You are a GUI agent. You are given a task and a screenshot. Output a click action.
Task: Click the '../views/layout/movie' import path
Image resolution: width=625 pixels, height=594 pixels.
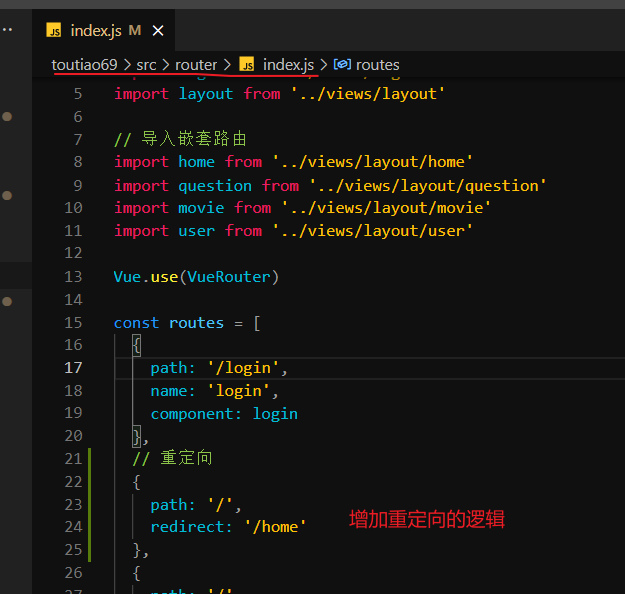[x=386, y=208]
